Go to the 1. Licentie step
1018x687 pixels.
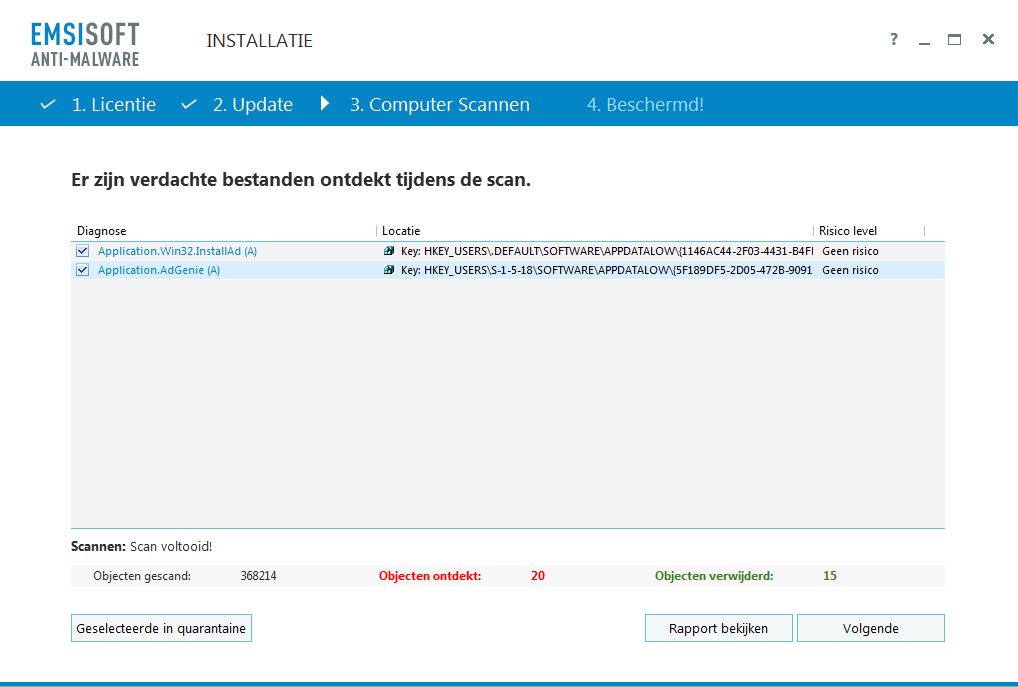tap(113, 105)
